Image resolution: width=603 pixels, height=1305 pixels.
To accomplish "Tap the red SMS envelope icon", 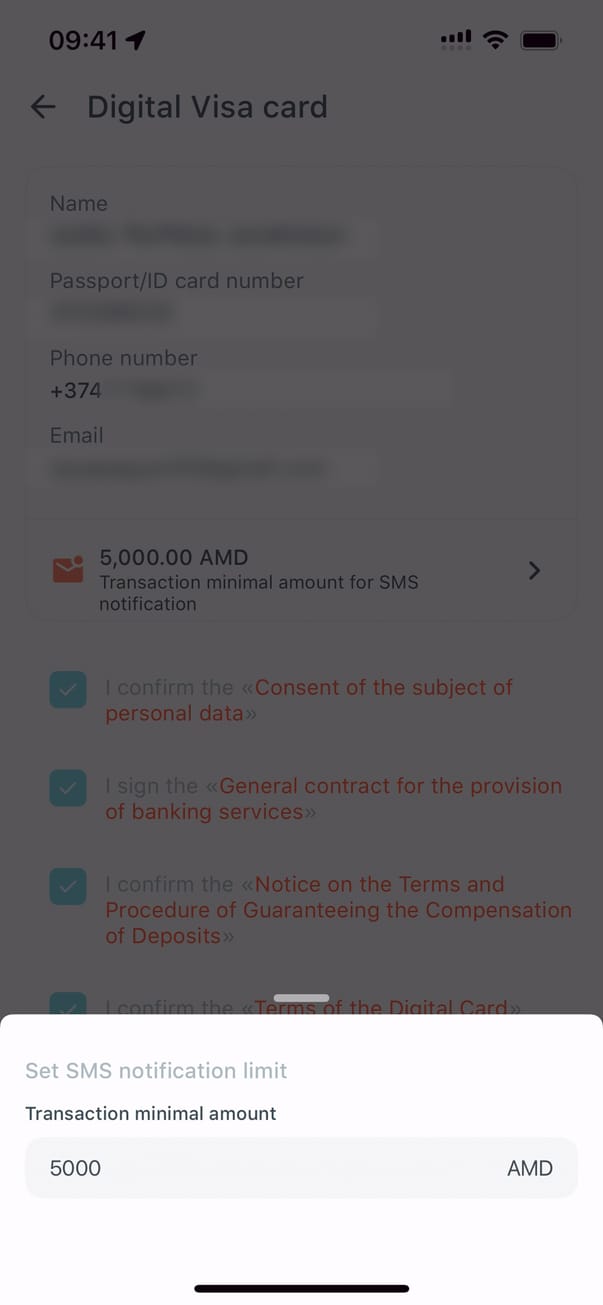I will tap(68, 570).
